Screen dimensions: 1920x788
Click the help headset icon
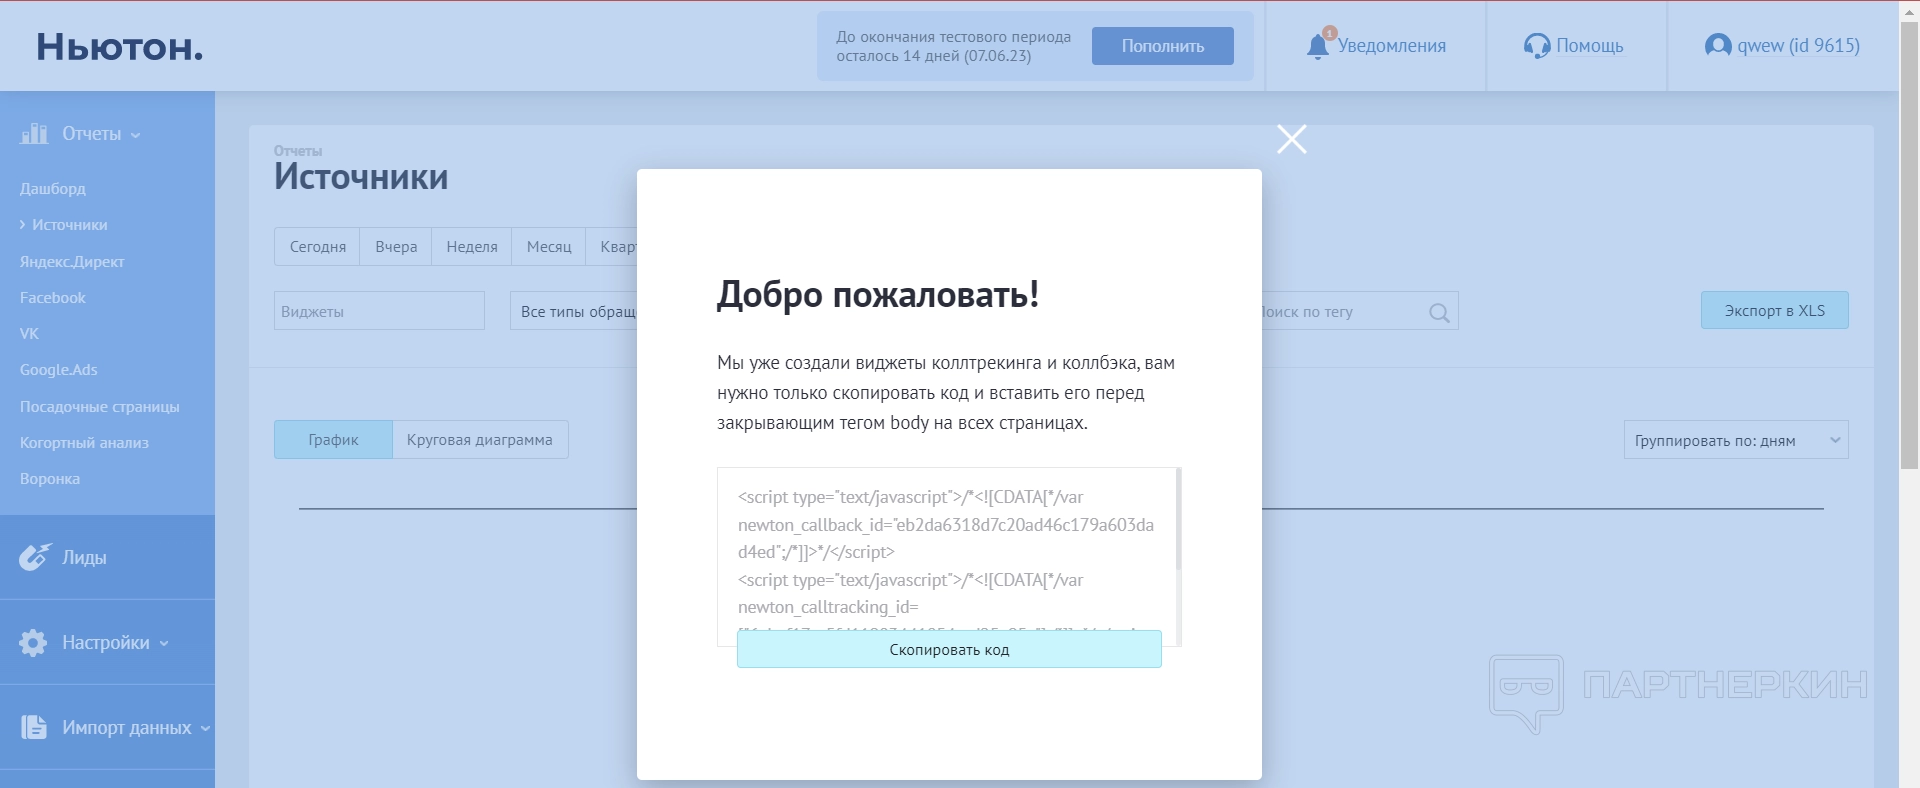[x=1536, y=46]
